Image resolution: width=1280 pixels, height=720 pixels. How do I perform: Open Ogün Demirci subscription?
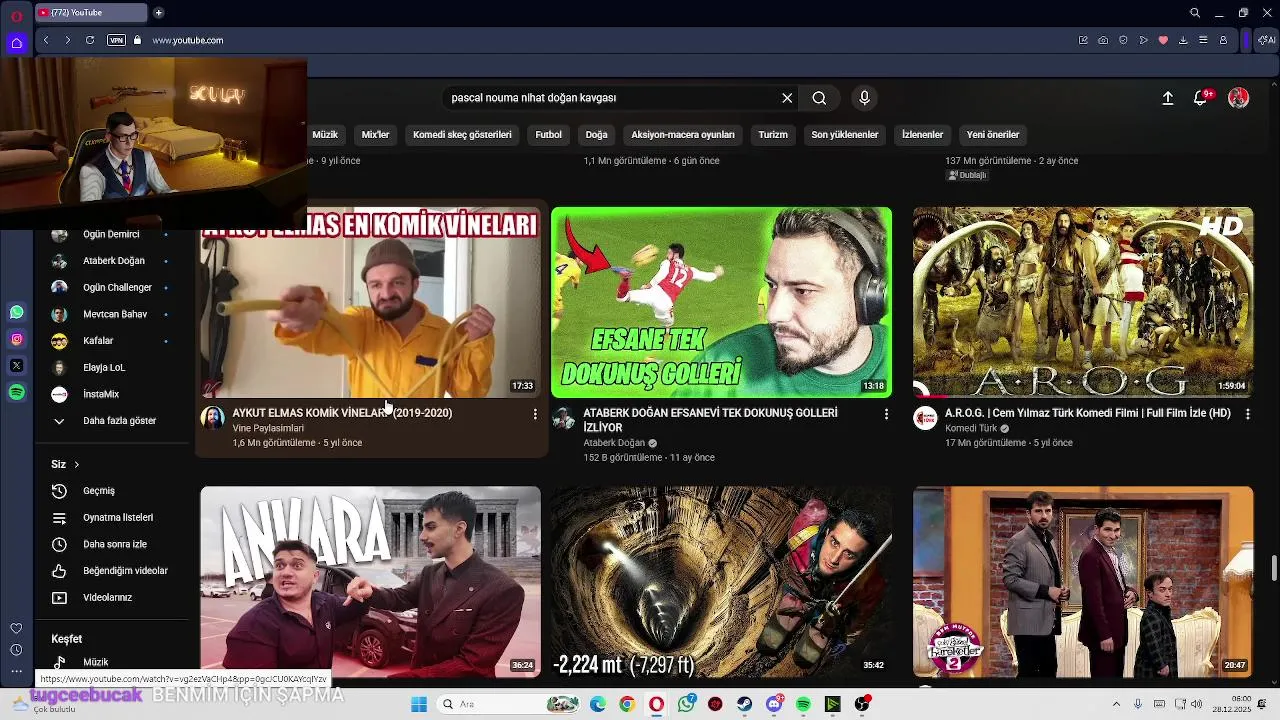pos(112,234)
